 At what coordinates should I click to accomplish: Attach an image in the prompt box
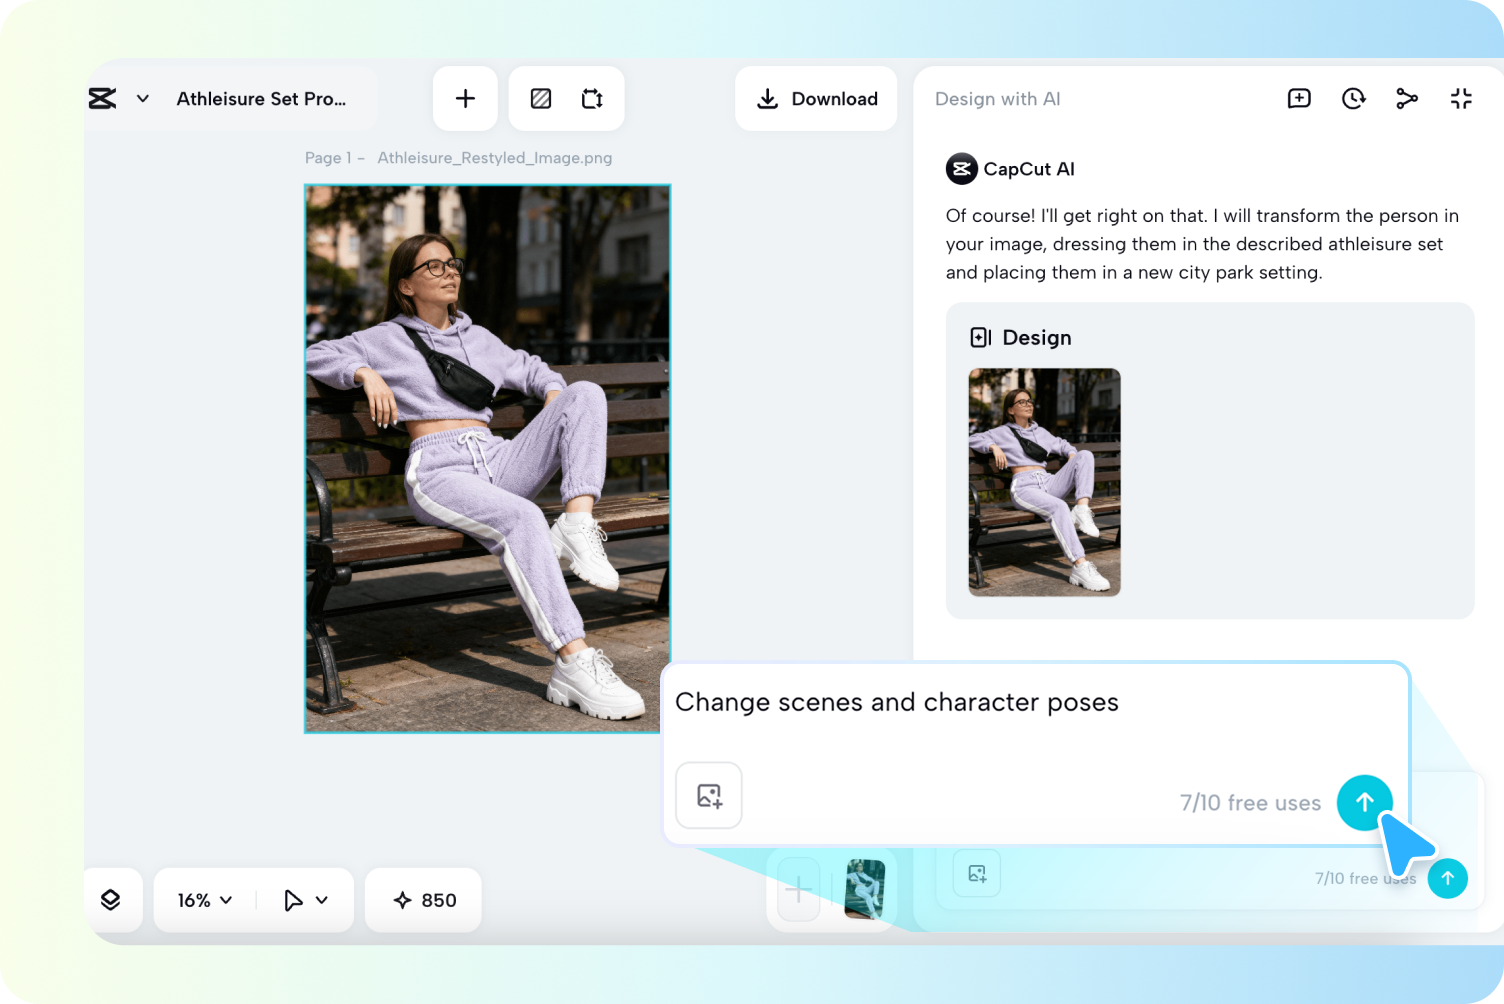(x=708, y=795)
